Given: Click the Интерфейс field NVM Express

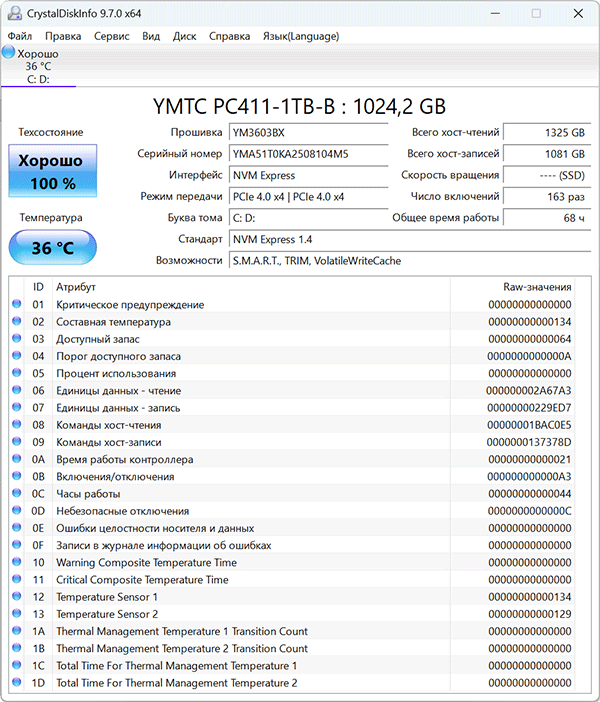Looking at the screenshot, I should coord(308,176).
